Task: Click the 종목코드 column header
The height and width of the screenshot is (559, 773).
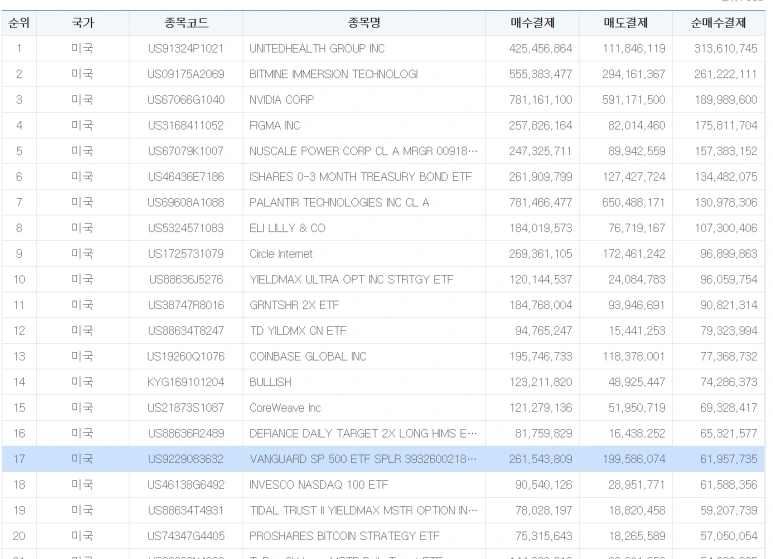Action: click(186, 23)
